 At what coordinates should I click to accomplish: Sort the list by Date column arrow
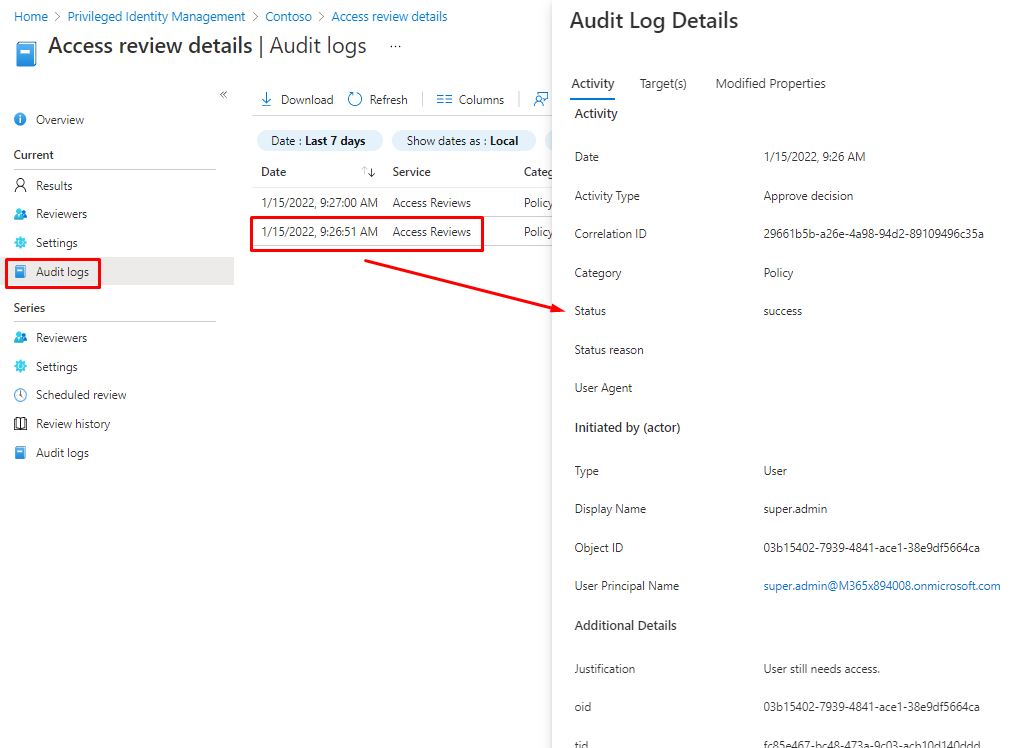click(x=368, y=172)
